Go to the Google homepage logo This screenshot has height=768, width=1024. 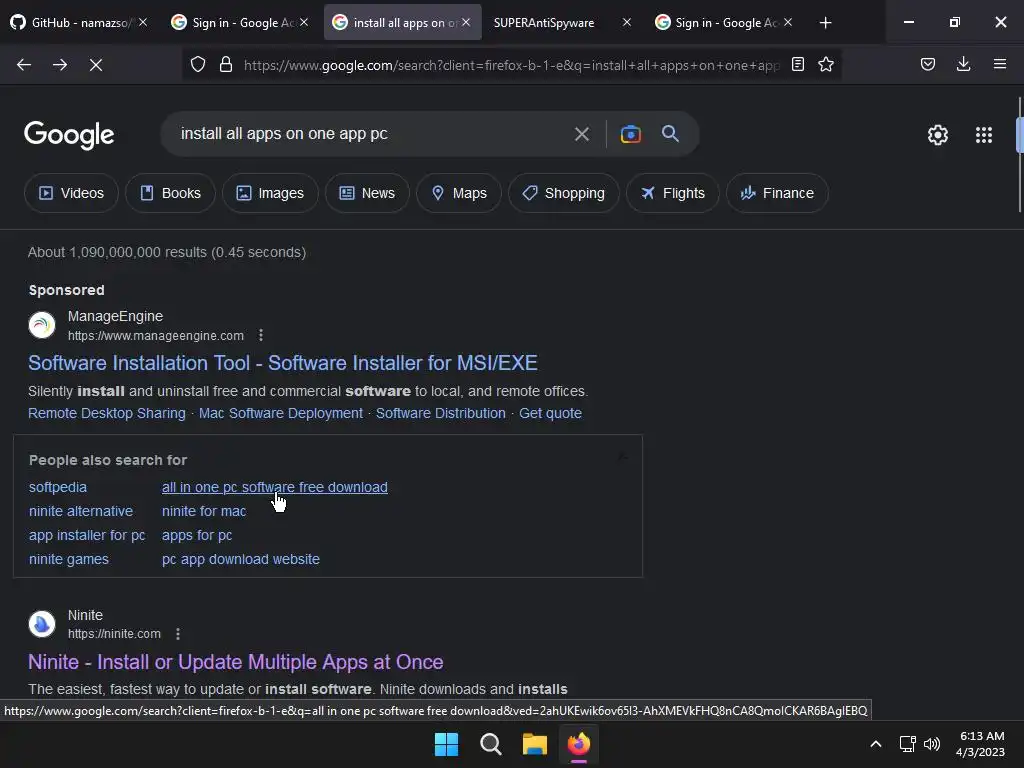(x=69, y=135)
